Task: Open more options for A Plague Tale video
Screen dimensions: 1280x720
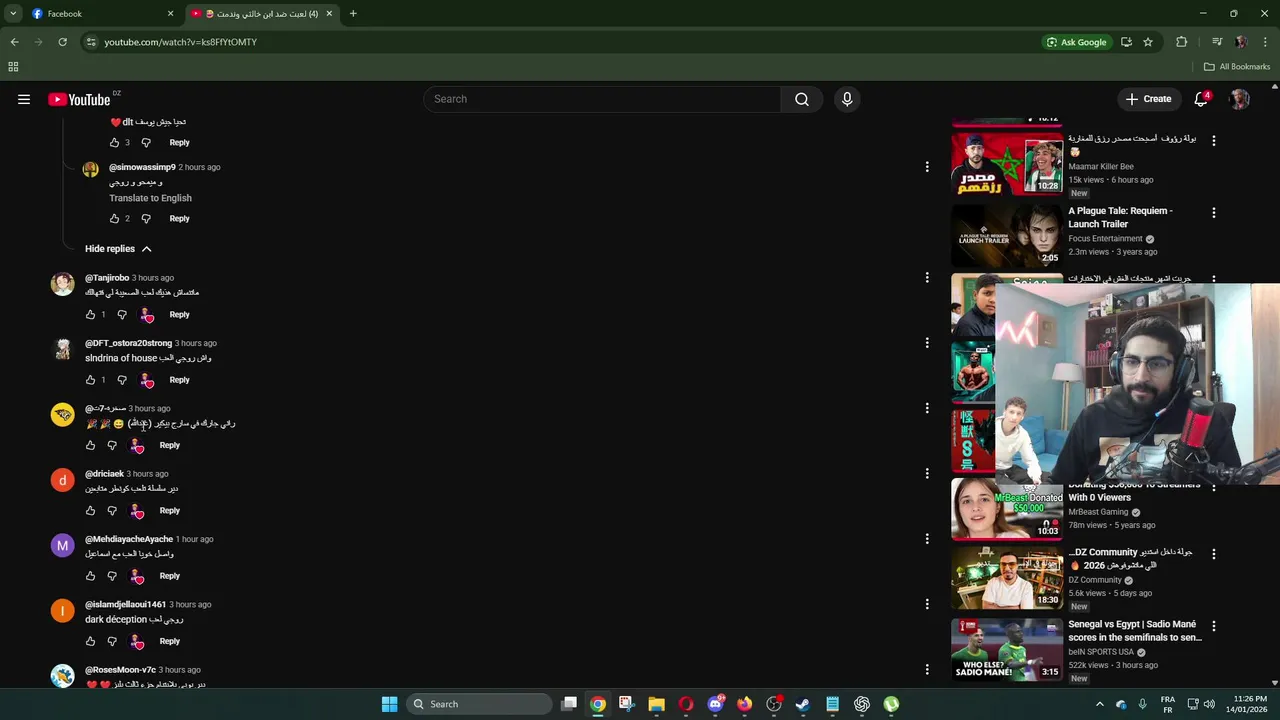Action: tap(1214, 213)
